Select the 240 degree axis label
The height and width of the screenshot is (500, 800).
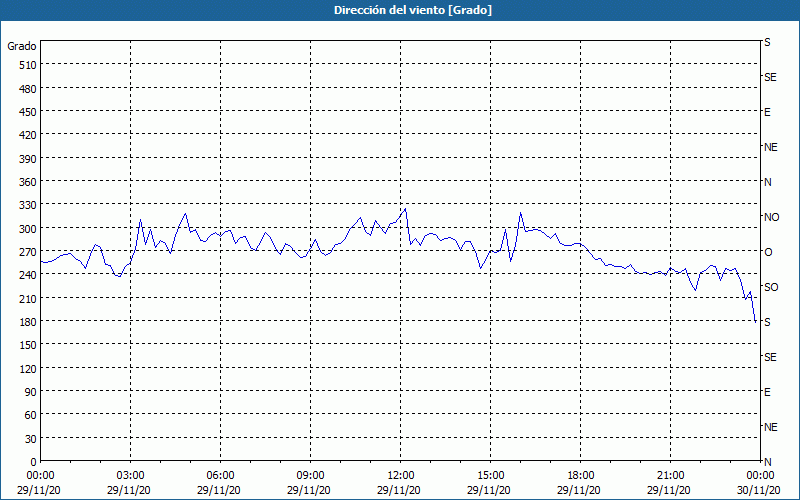click(x=29, y=275)
